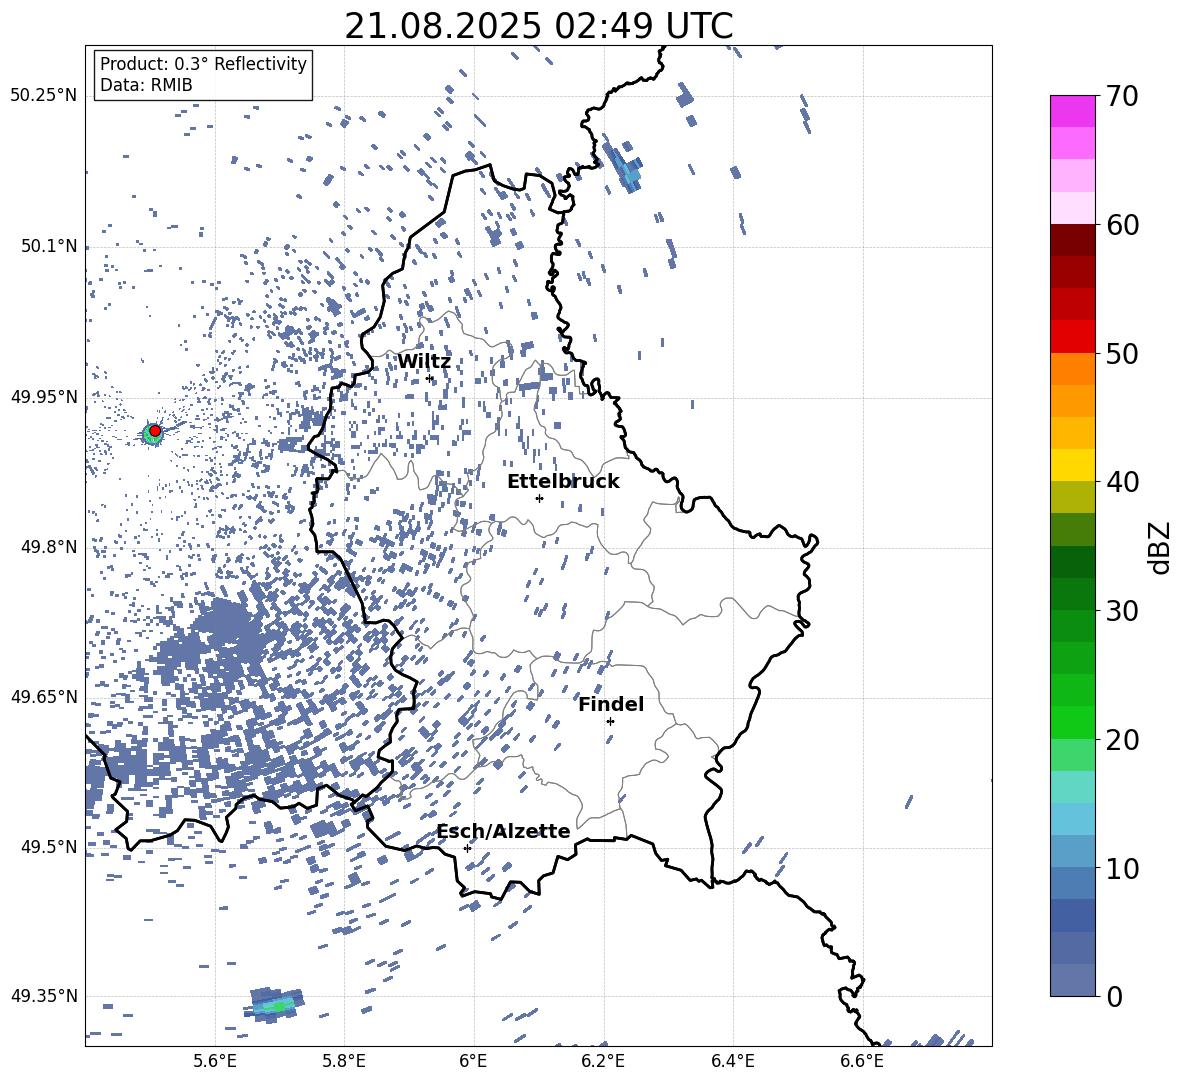
Task: Click the latitude label 50.1°N
Action: pos(50,247)
